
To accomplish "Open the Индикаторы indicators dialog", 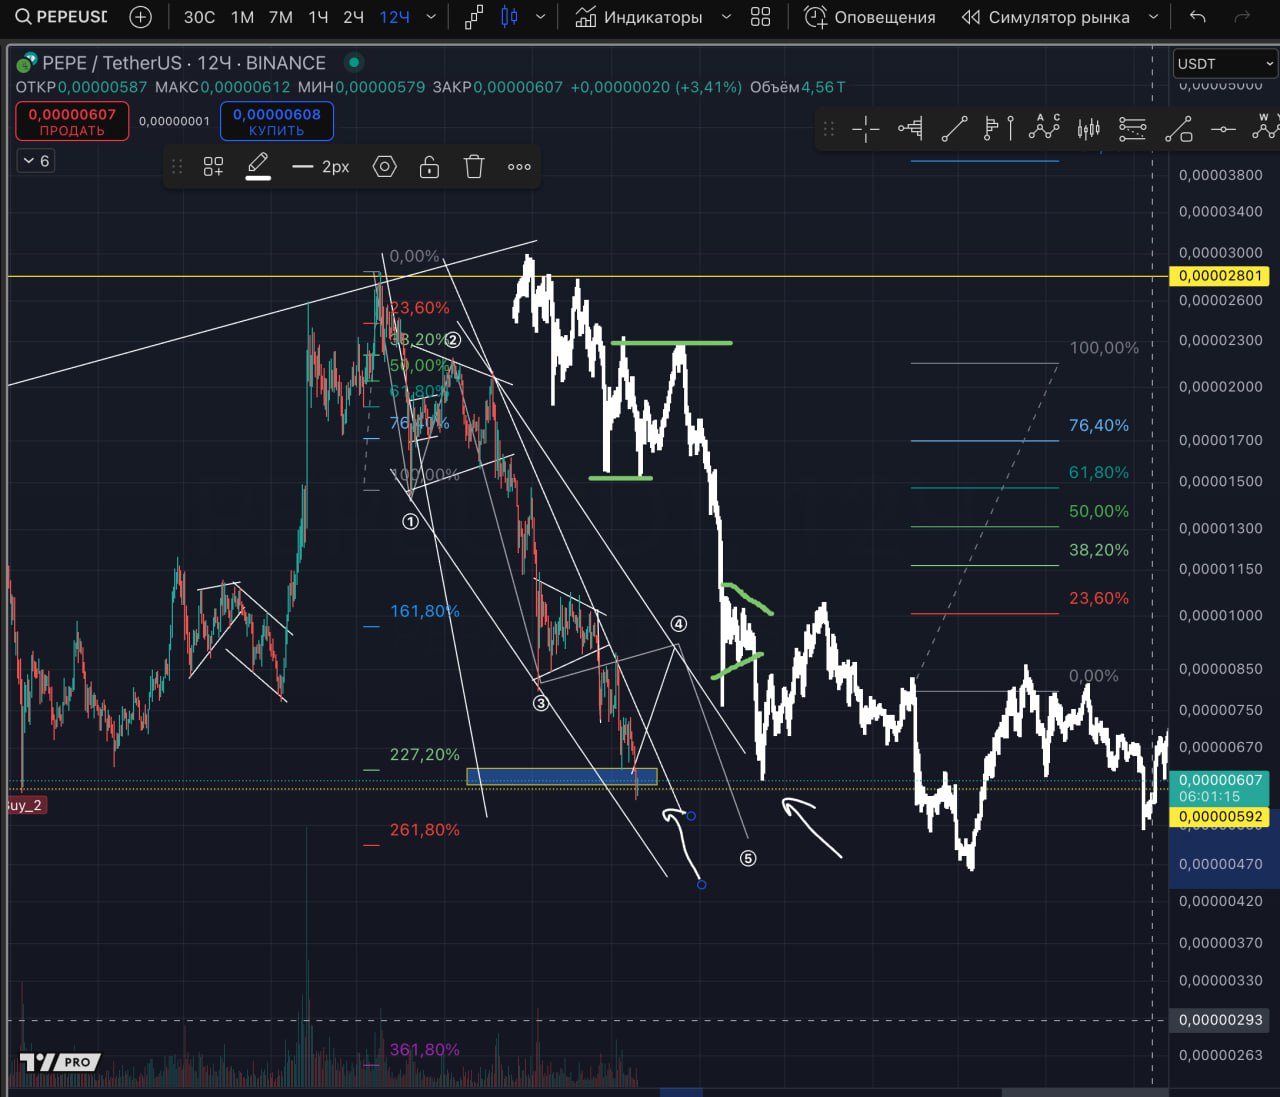I will (639, 17).
